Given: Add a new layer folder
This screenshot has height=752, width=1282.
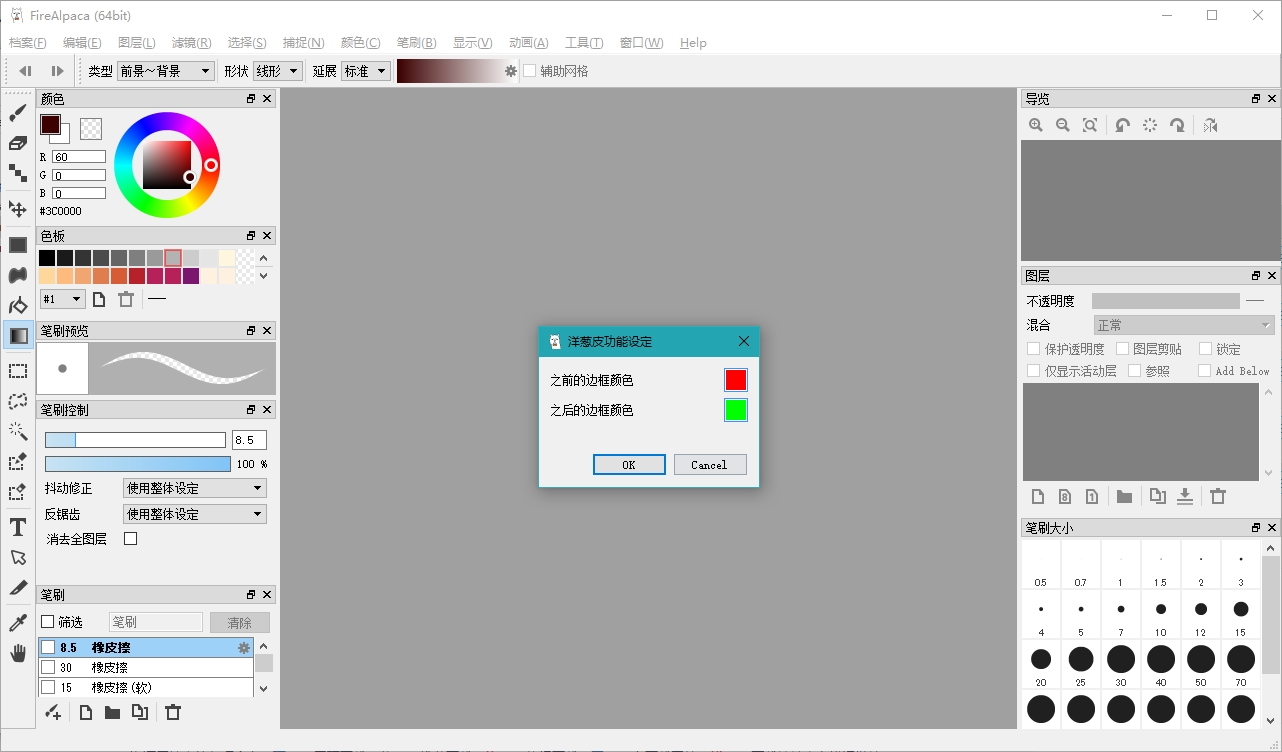Looking at the screenshot, I should 1125,496.
